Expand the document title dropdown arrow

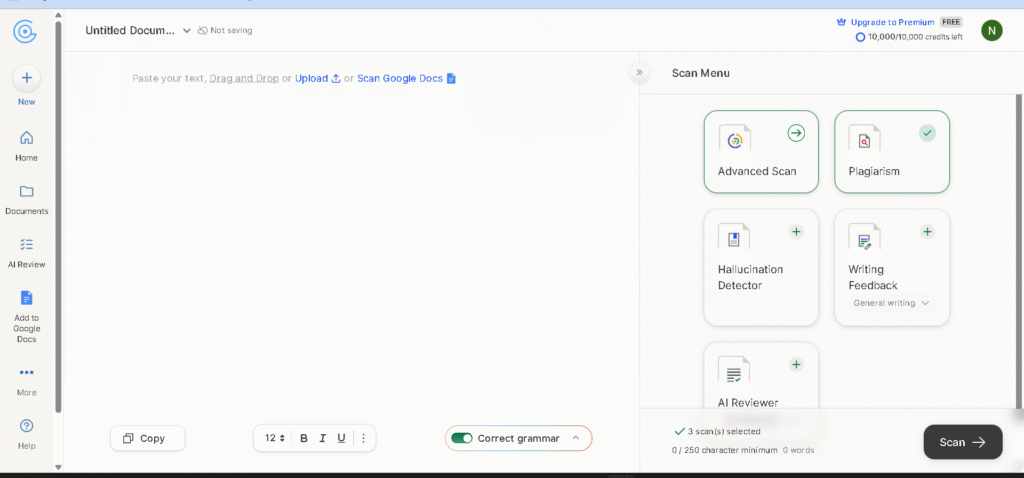pos(187,31)
